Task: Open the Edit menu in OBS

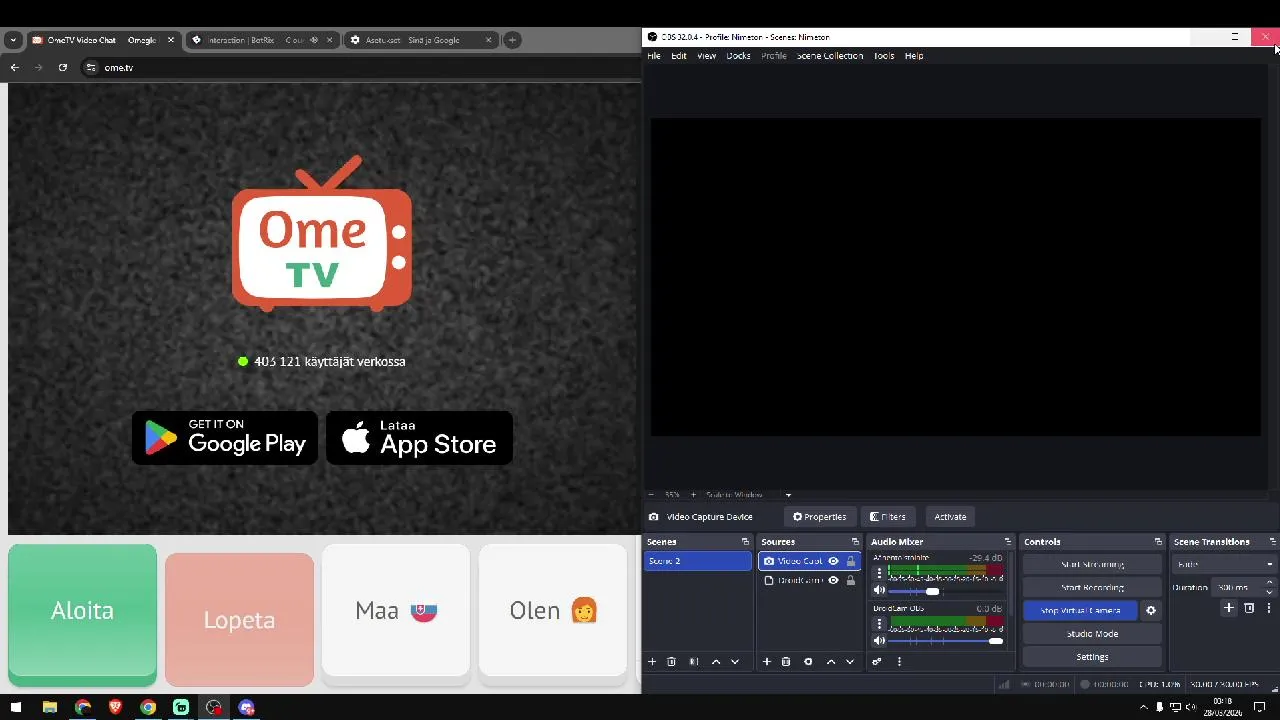Action: 679,56
